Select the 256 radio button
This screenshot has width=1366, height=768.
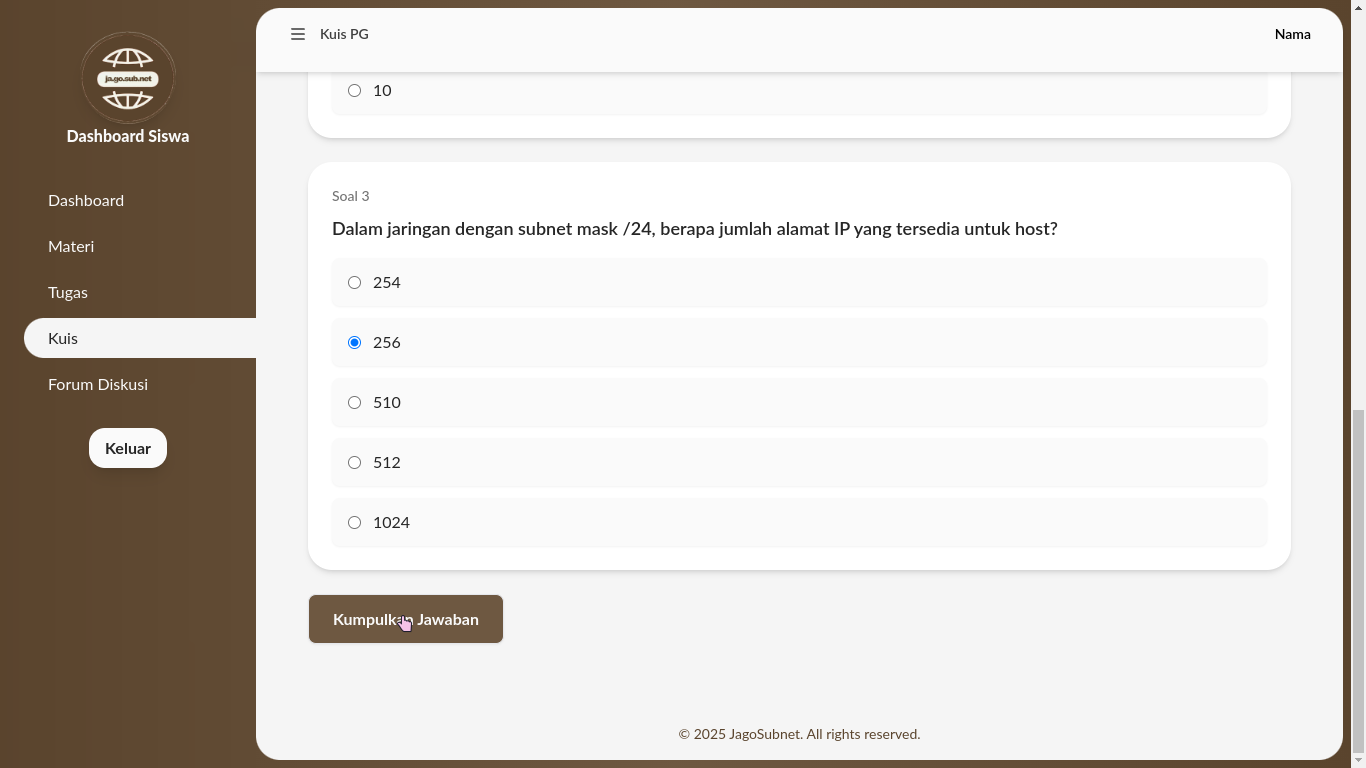point(354,343)
